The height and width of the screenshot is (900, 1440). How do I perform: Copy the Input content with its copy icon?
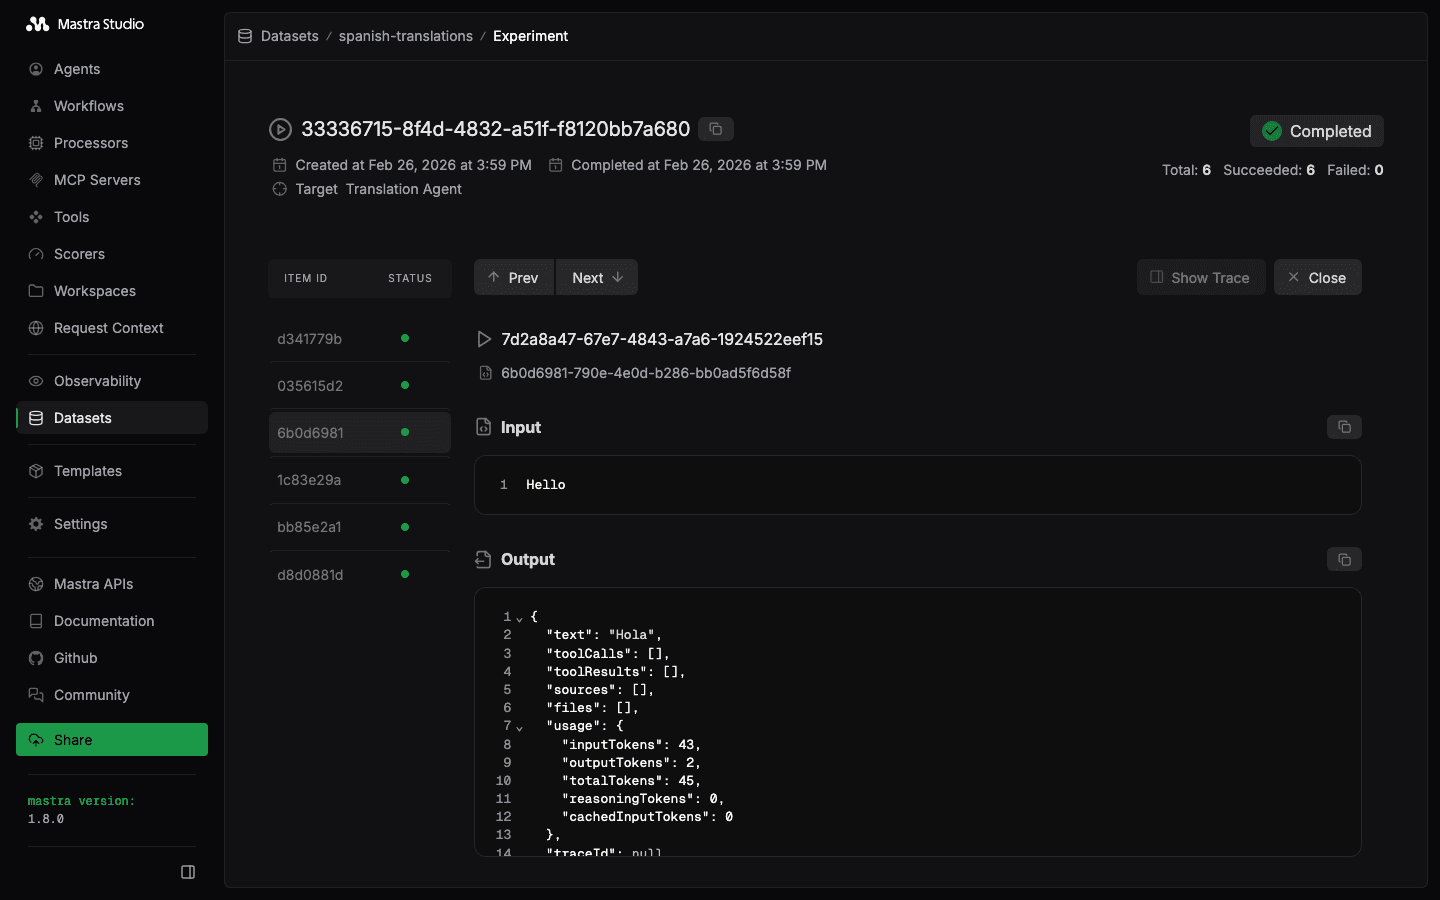coord(1344,427)
